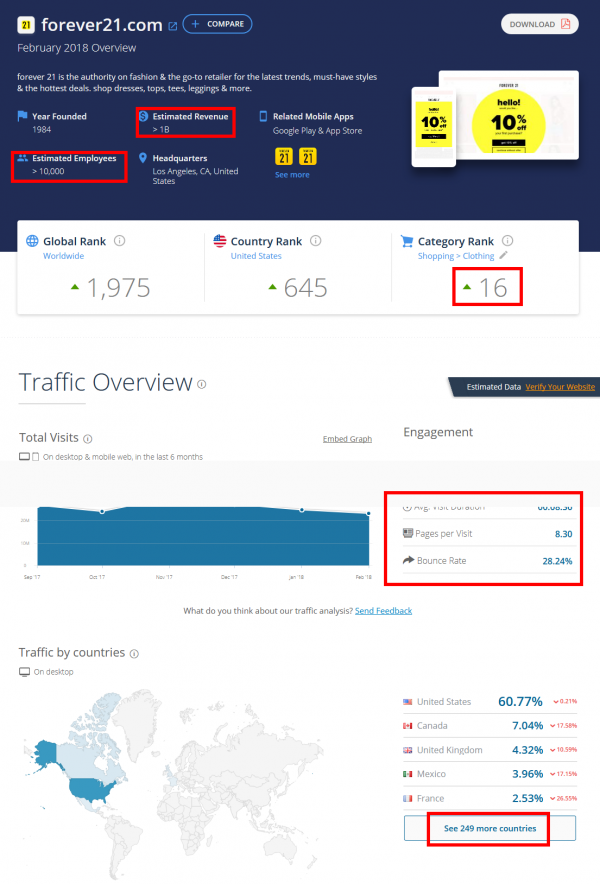600x884 pixels.
Task: Click the Country Rank info icon
Action: coord(316,241)
